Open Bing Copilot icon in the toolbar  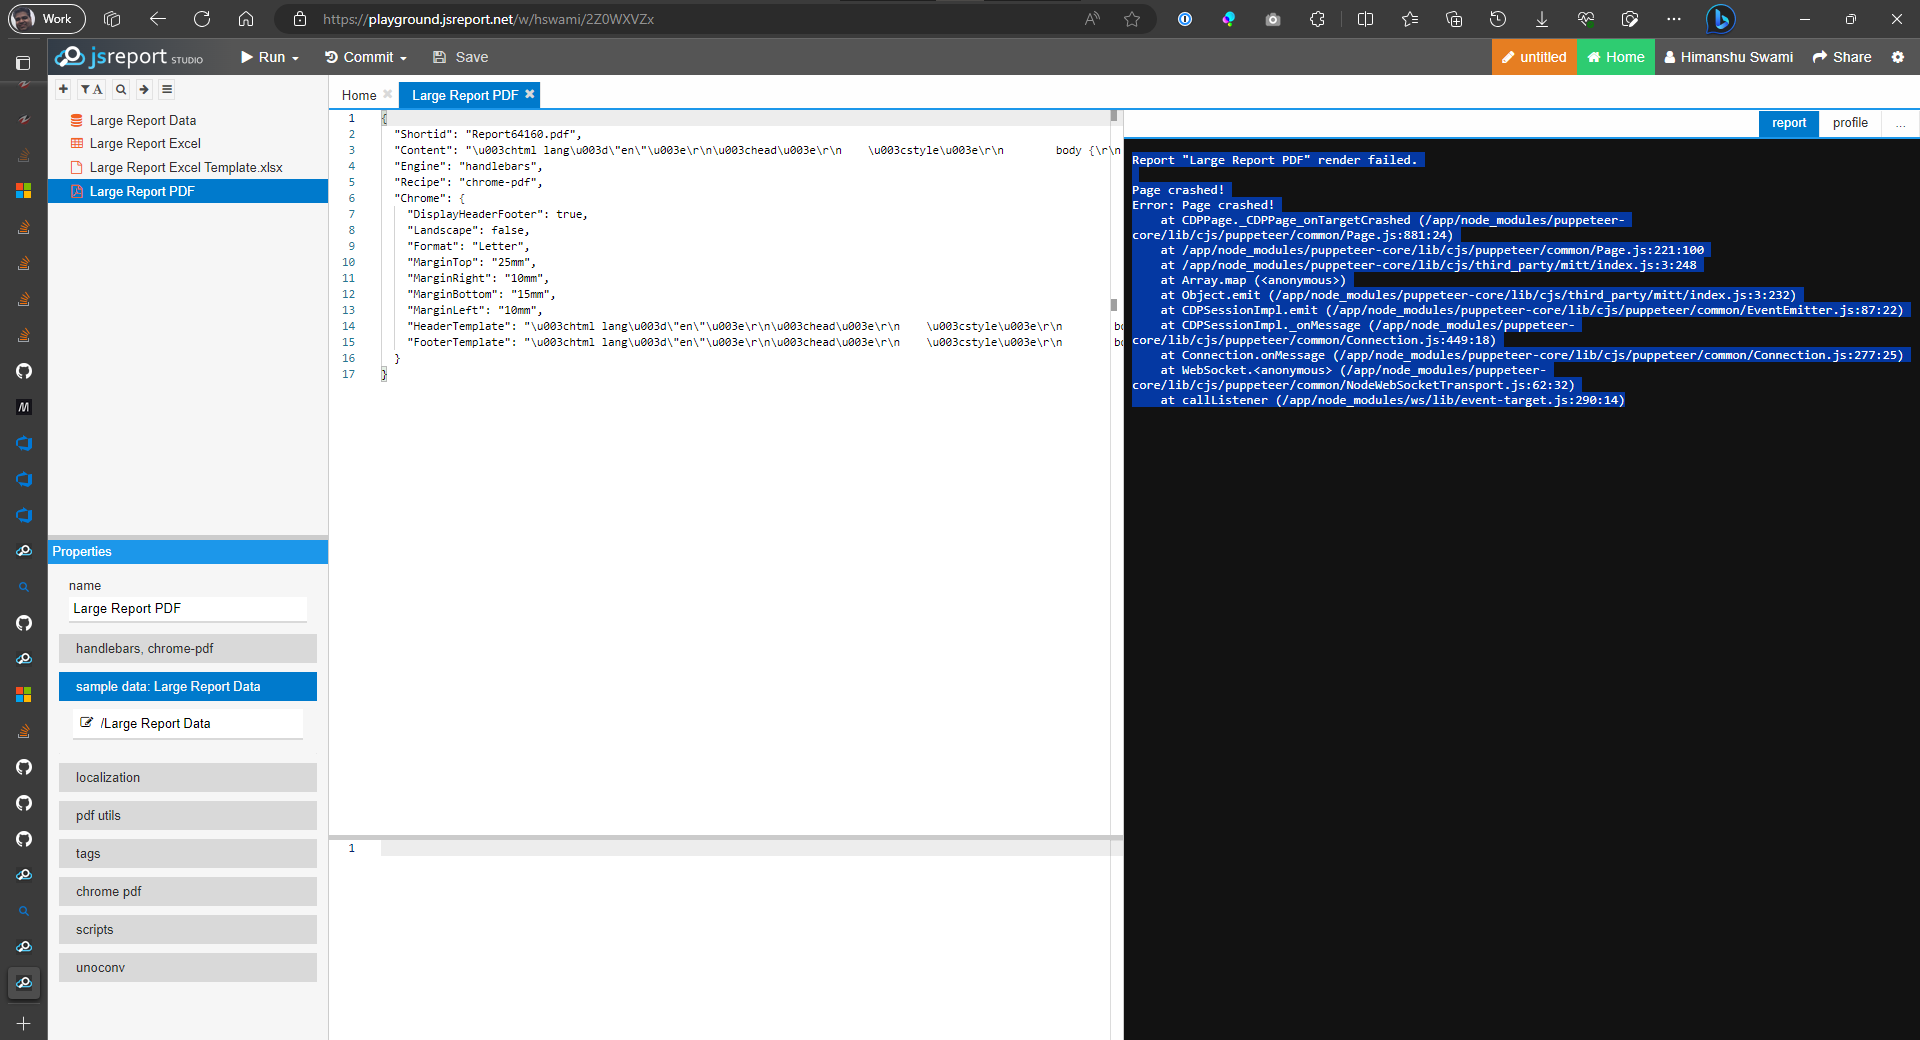tap(1719, 19)
